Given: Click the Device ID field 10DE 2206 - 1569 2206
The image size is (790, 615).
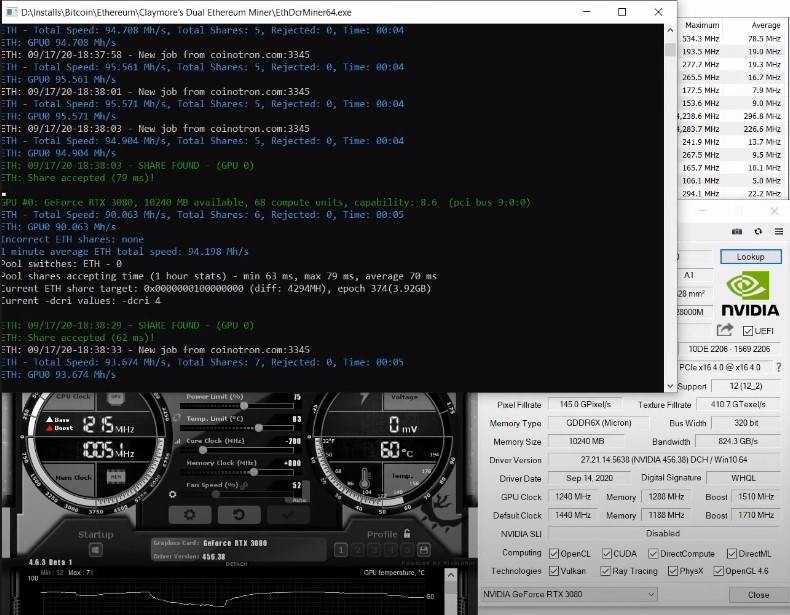Looking at the screenshot, I should (730, 349).
